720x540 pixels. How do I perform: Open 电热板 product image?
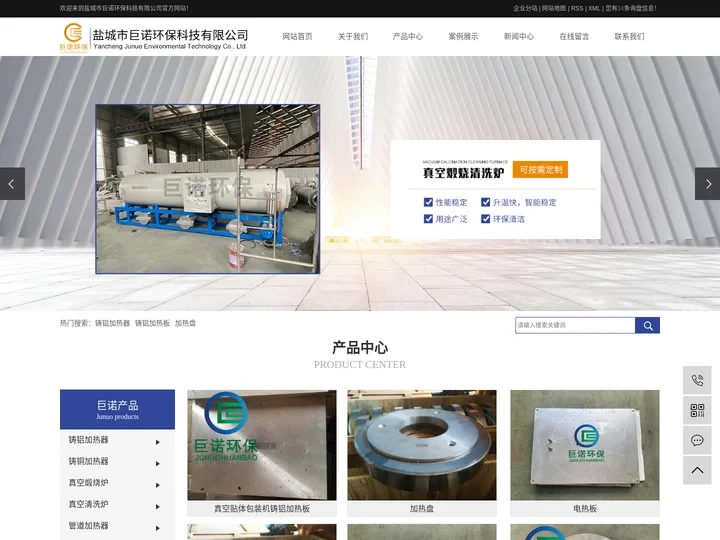(x=585, y=445)
